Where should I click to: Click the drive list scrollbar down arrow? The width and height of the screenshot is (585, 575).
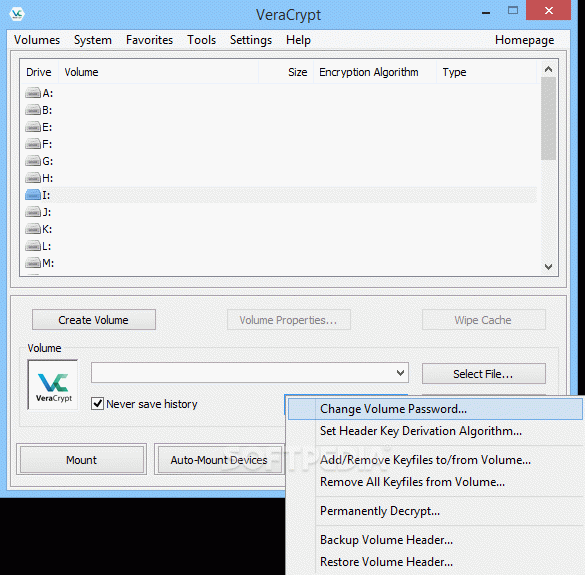pyautogui.click(x=548, y=266)
